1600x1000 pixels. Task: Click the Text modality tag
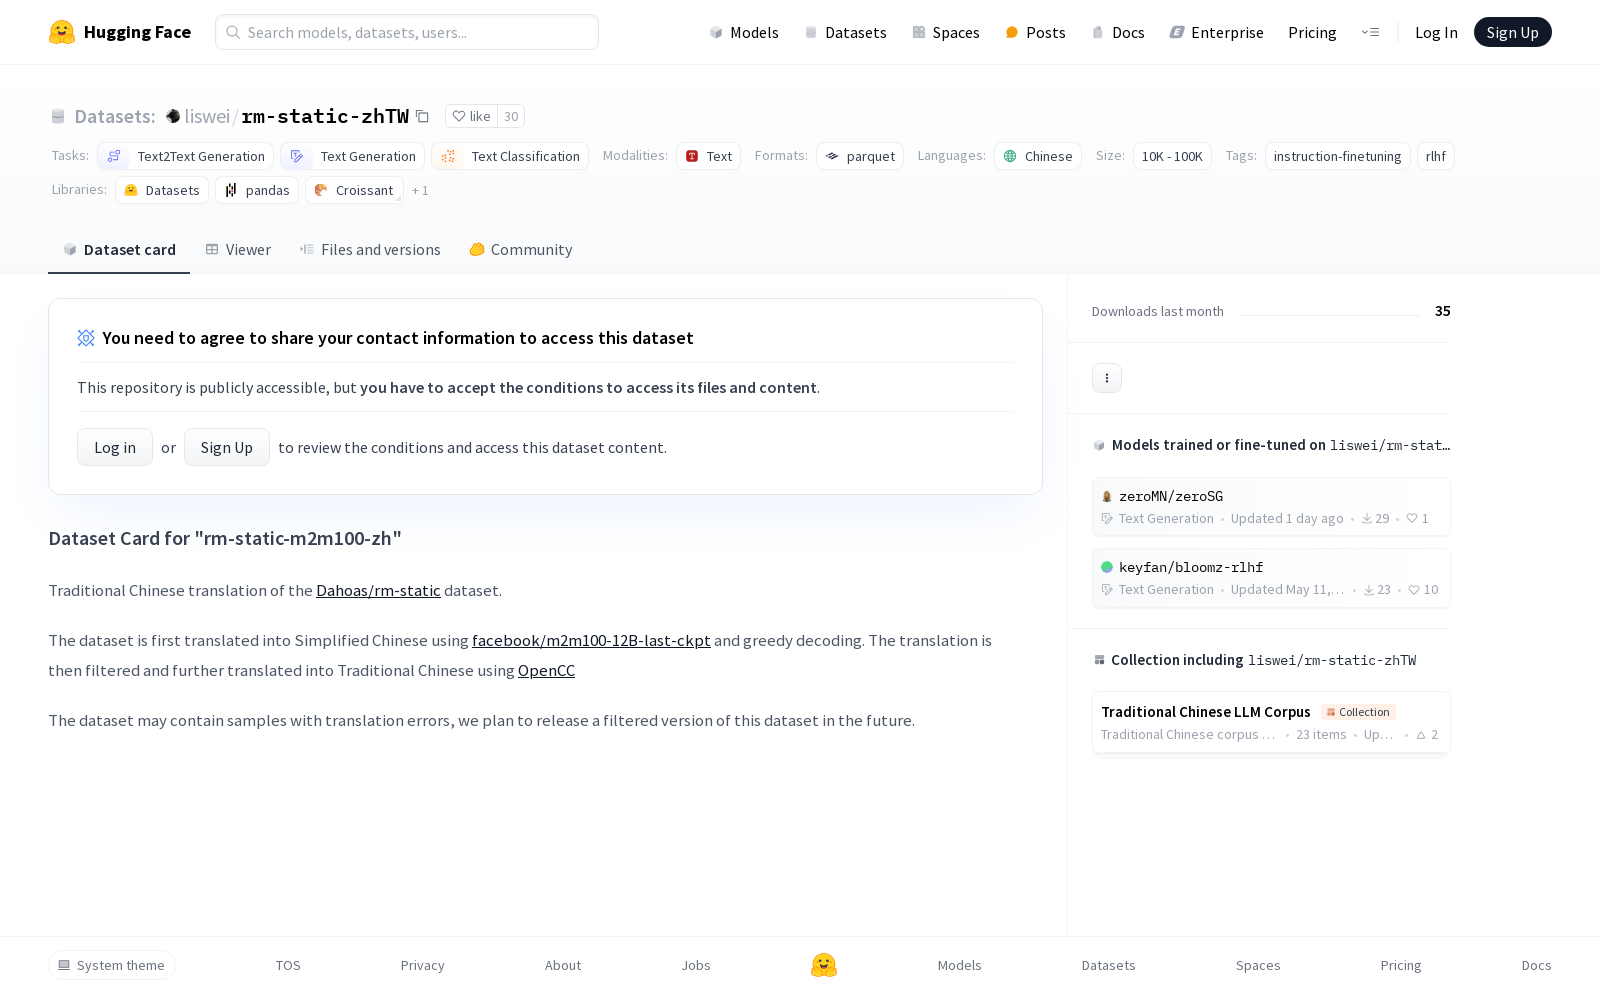(x=709, y=156)
